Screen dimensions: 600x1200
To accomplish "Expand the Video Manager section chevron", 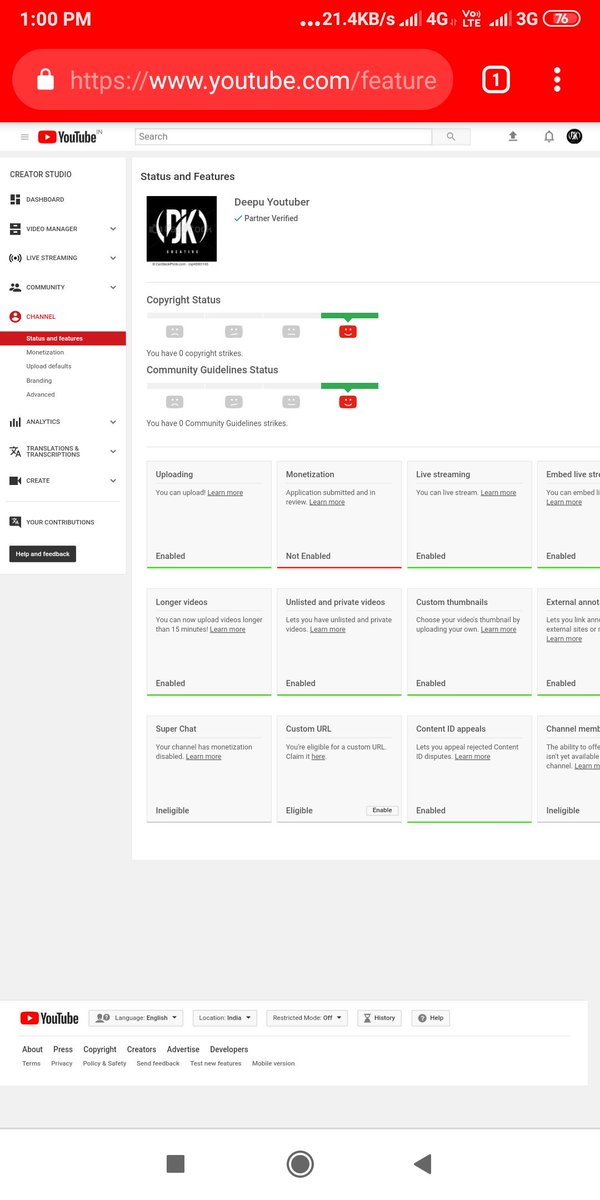I will 113,229.
